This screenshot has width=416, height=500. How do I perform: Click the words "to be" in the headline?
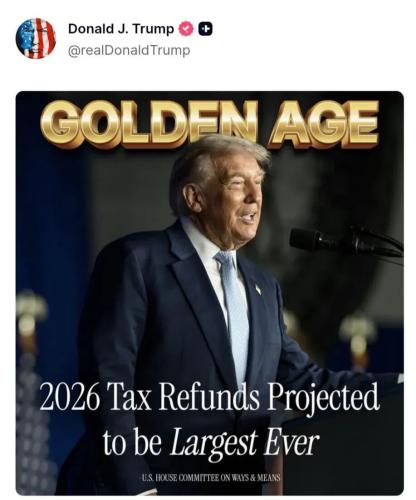(x=132, y=443)
